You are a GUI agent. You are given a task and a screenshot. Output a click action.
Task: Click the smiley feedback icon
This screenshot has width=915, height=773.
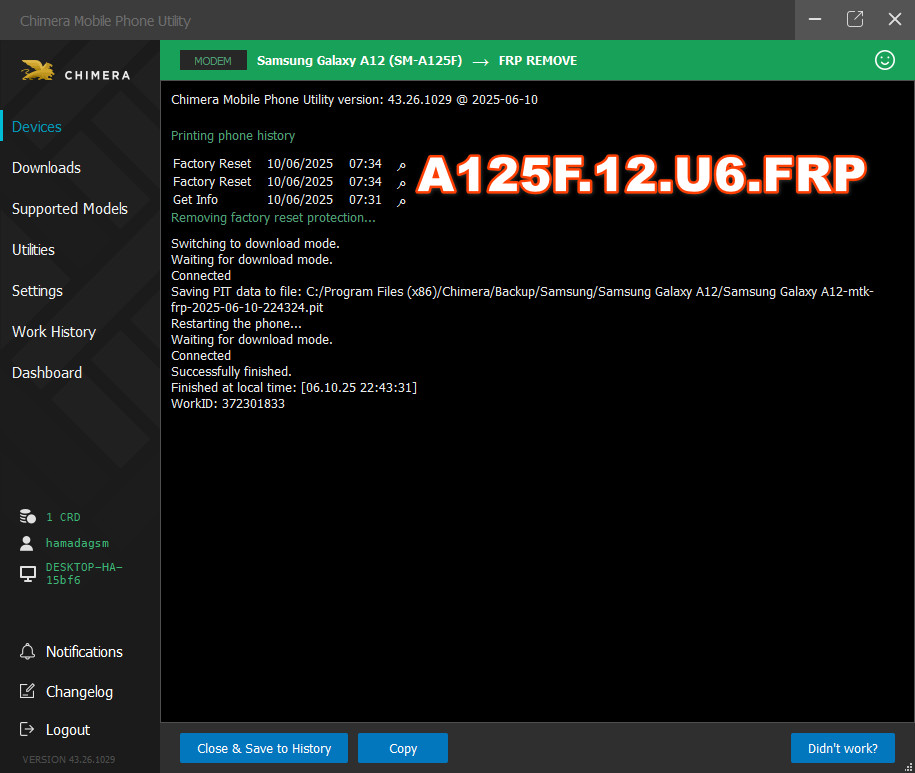(x=884, y=60)
